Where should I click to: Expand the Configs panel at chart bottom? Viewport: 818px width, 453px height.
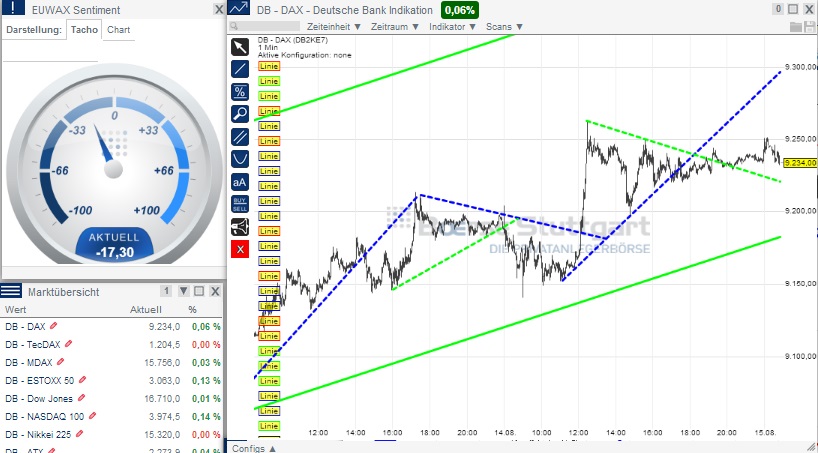[255, 448]
